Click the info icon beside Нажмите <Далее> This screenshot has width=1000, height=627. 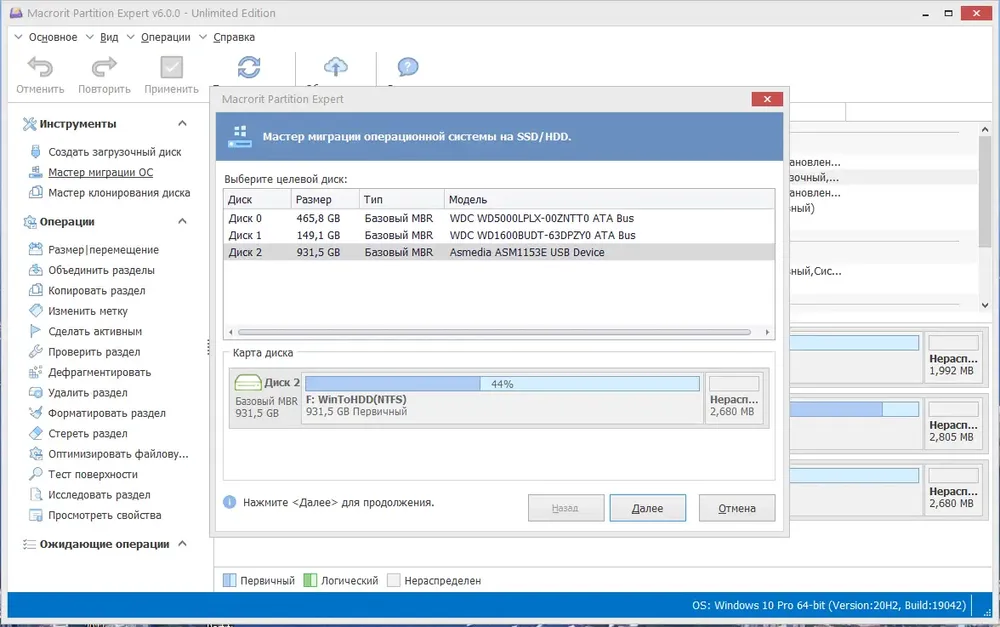click(x=230, y=502)
